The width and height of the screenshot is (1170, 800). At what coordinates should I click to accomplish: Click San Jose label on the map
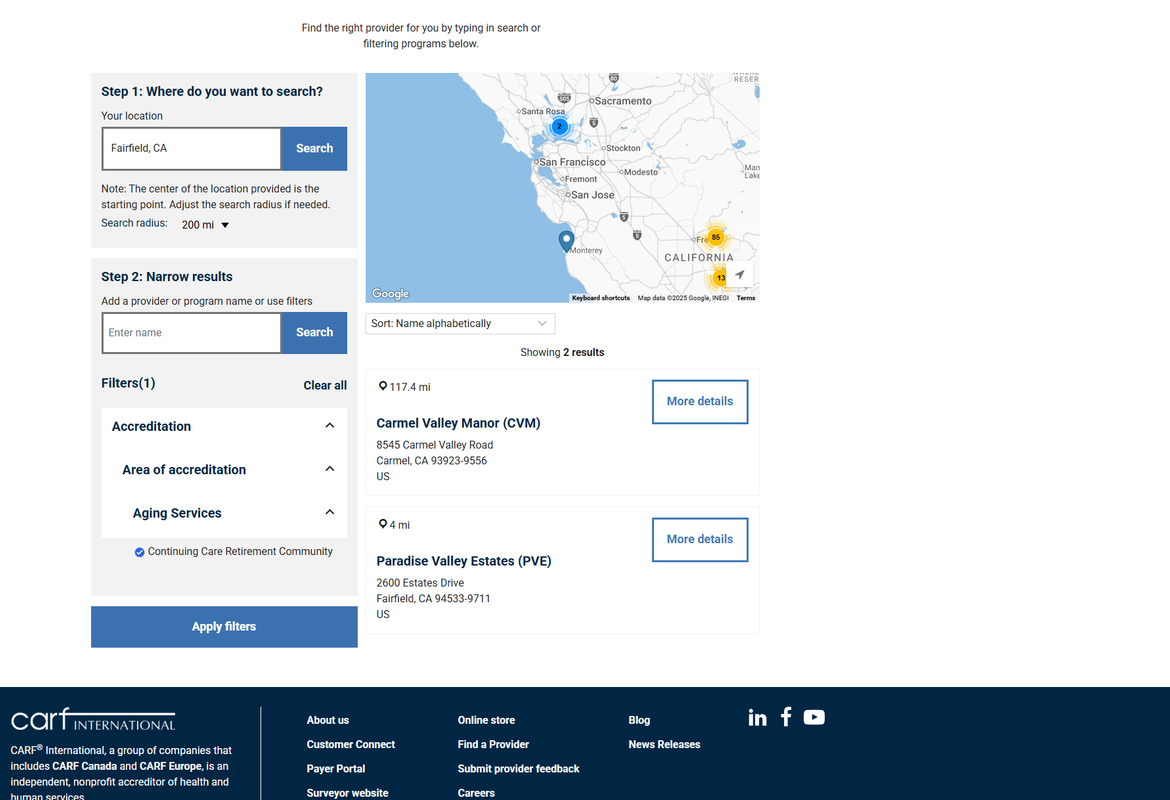592,195
